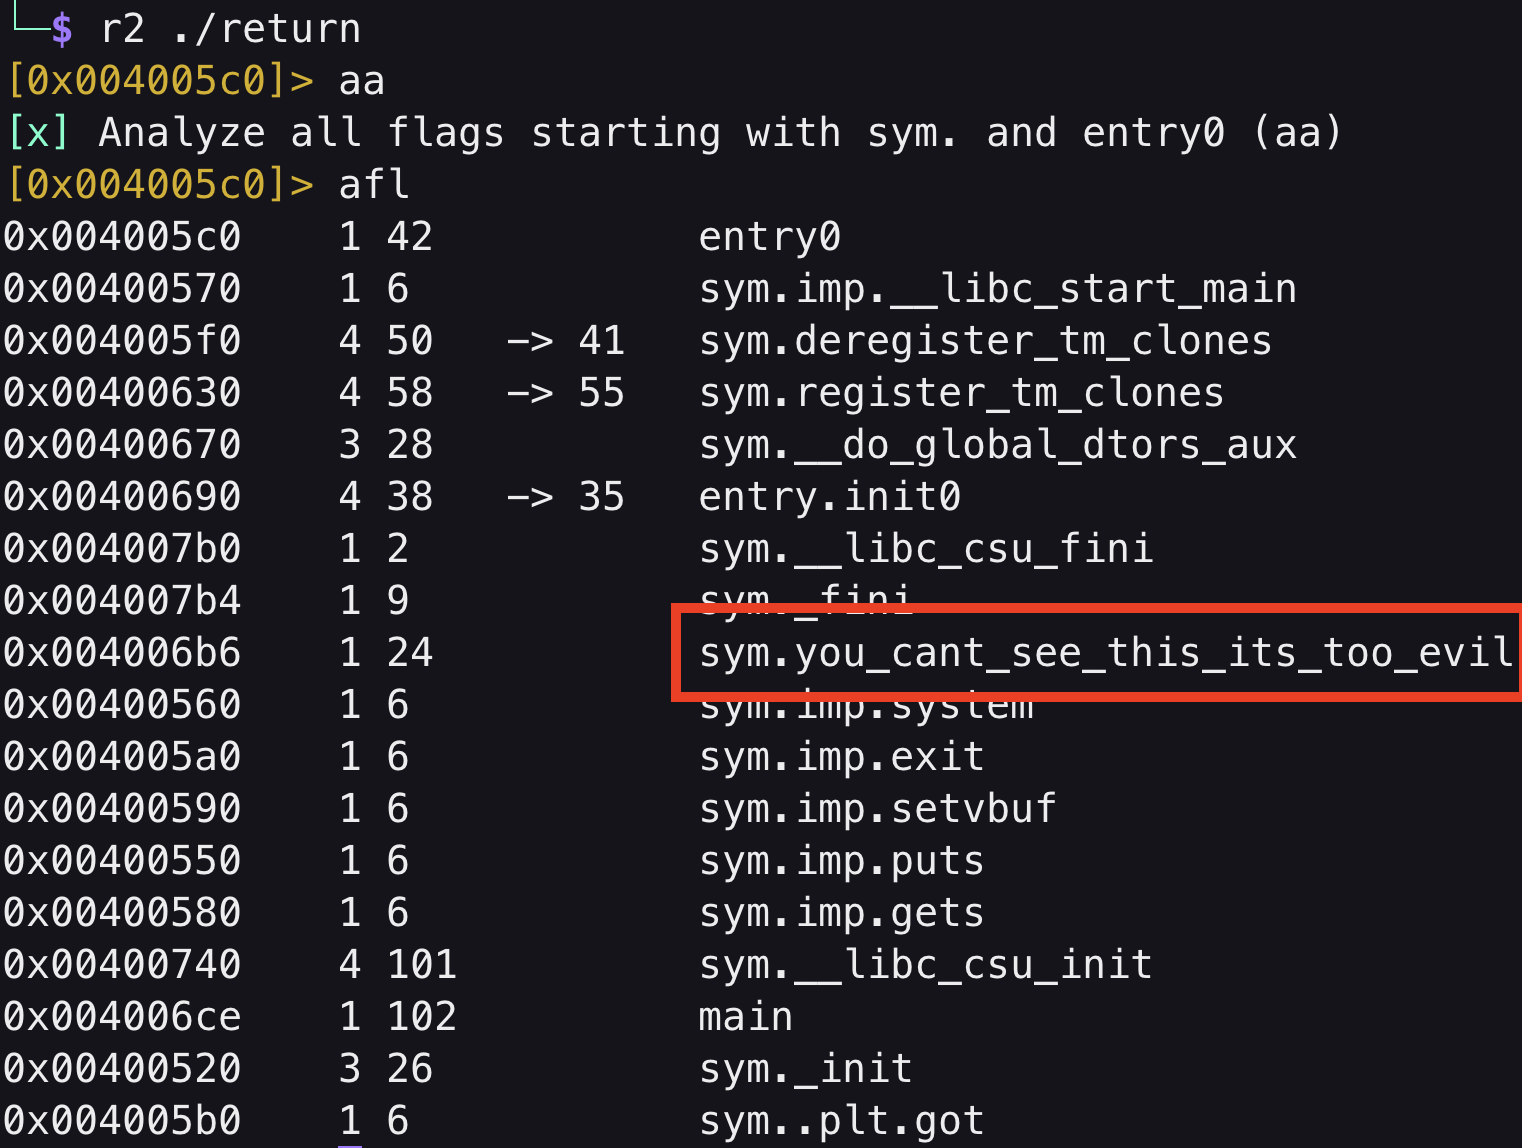Click the main function name
The image size is (1522, 1148).
tap(745, 1017)
